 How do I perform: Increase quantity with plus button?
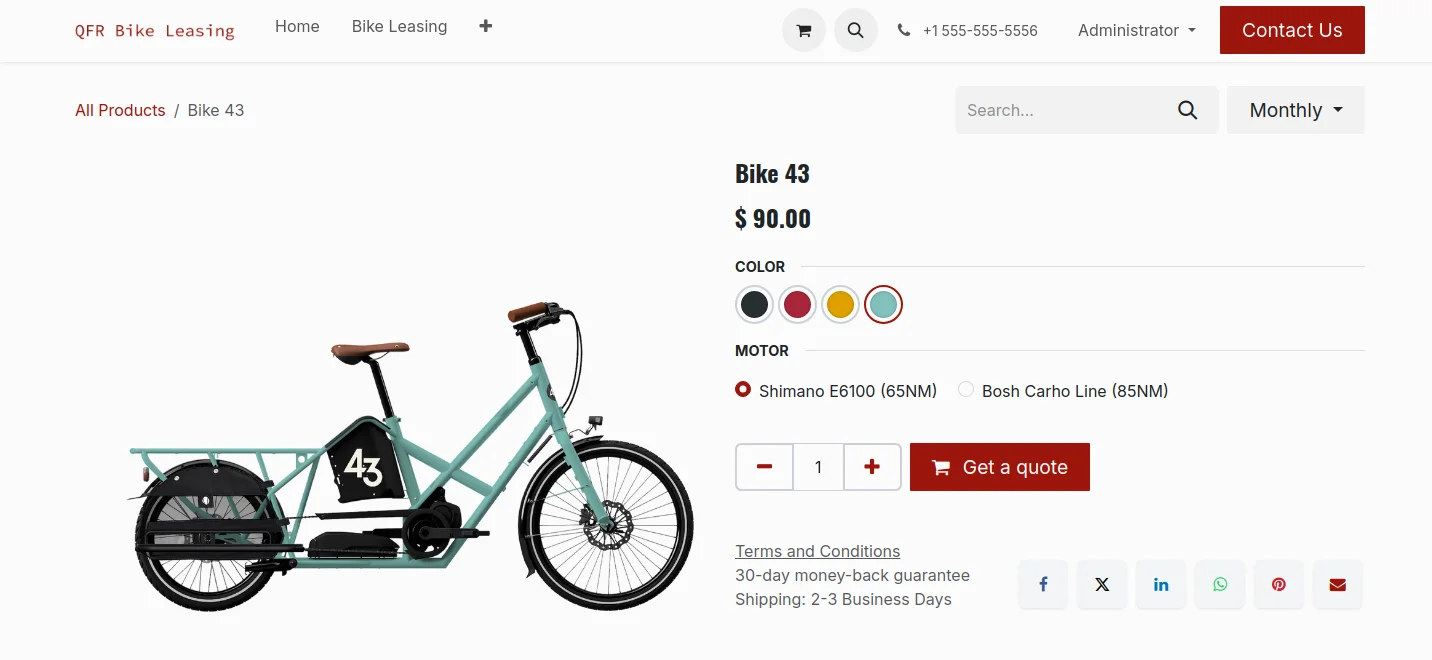coord(872,467)
